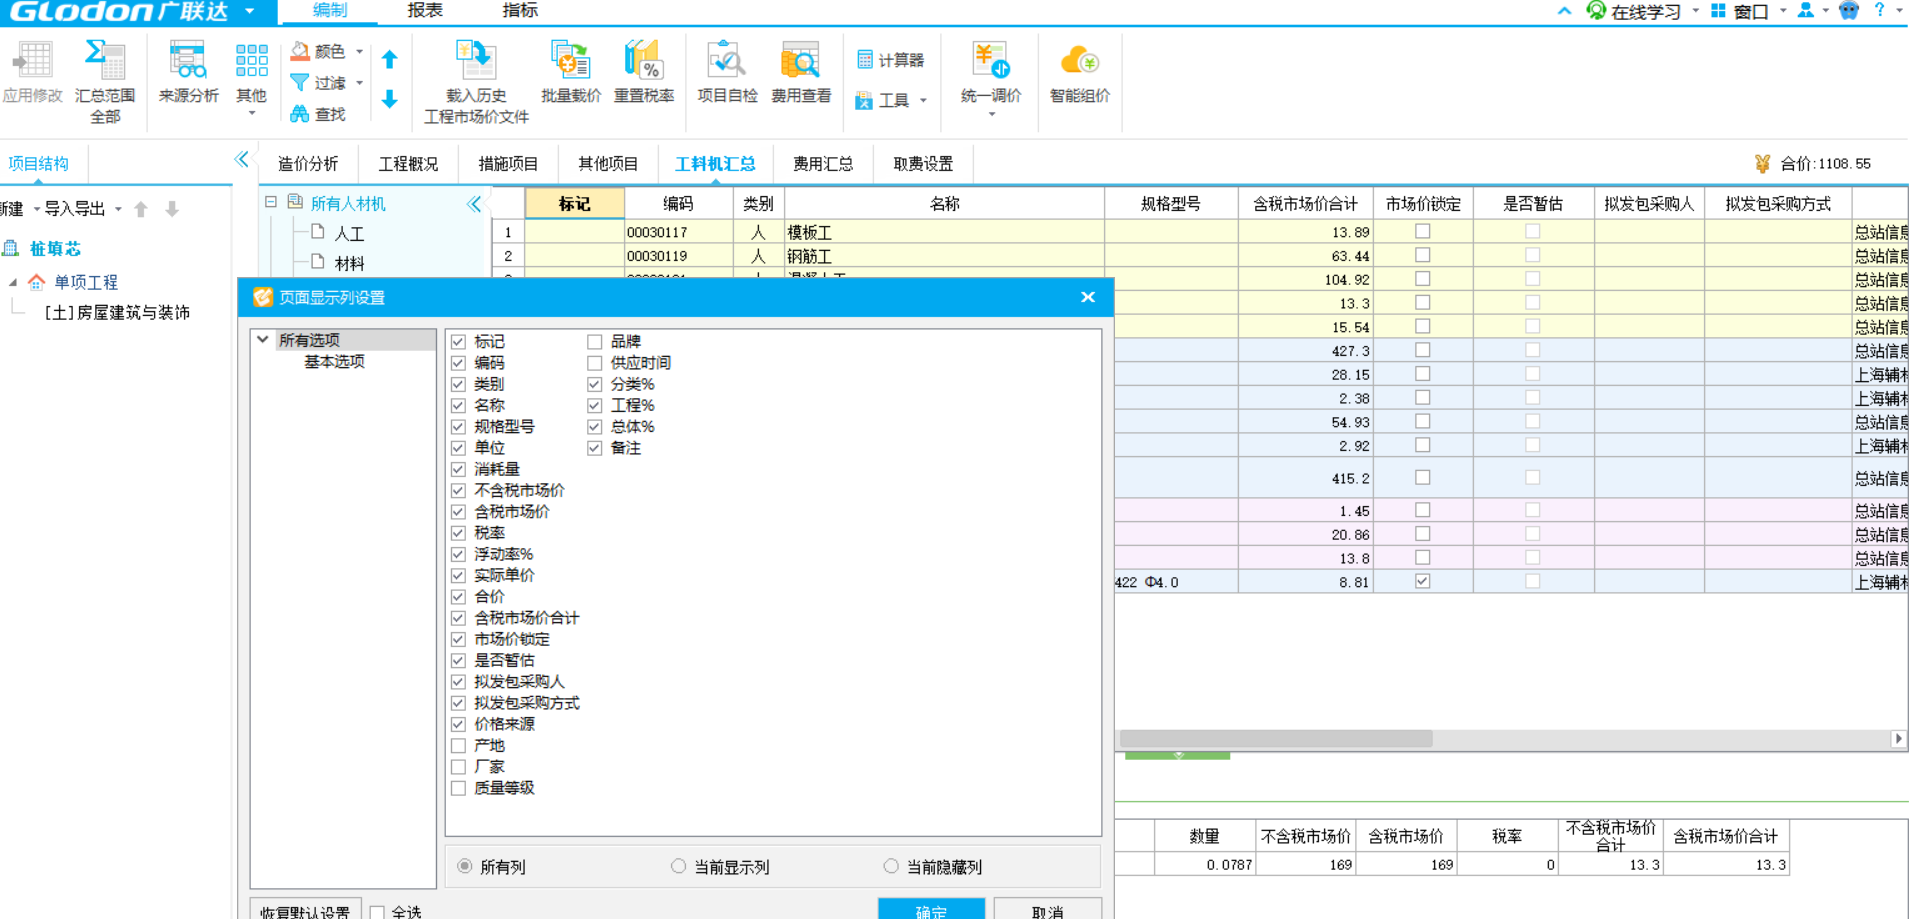Click the user account icon
1909x919 pixels.
coord(1806,11)
